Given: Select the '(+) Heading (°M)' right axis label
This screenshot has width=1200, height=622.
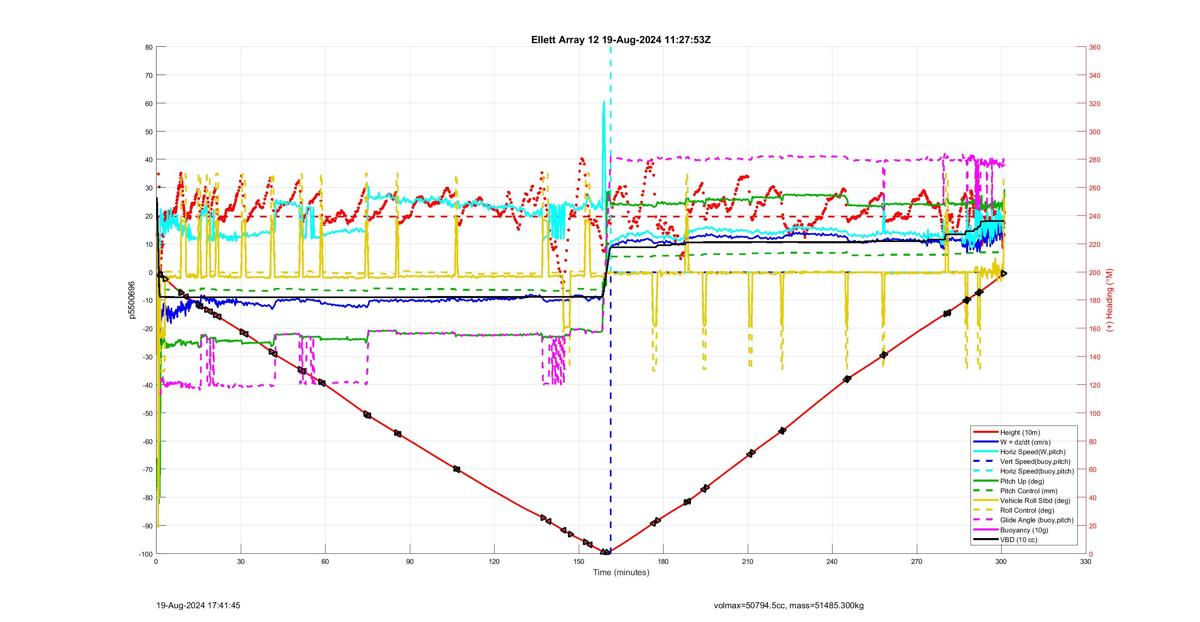Looking at the screenshot, I should coord(1110,300).
